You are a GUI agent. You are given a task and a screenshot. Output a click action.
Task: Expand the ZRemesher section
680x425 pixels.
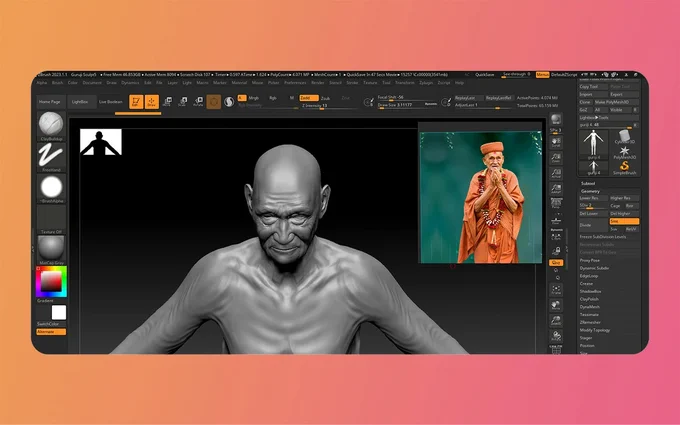point(591,323)
